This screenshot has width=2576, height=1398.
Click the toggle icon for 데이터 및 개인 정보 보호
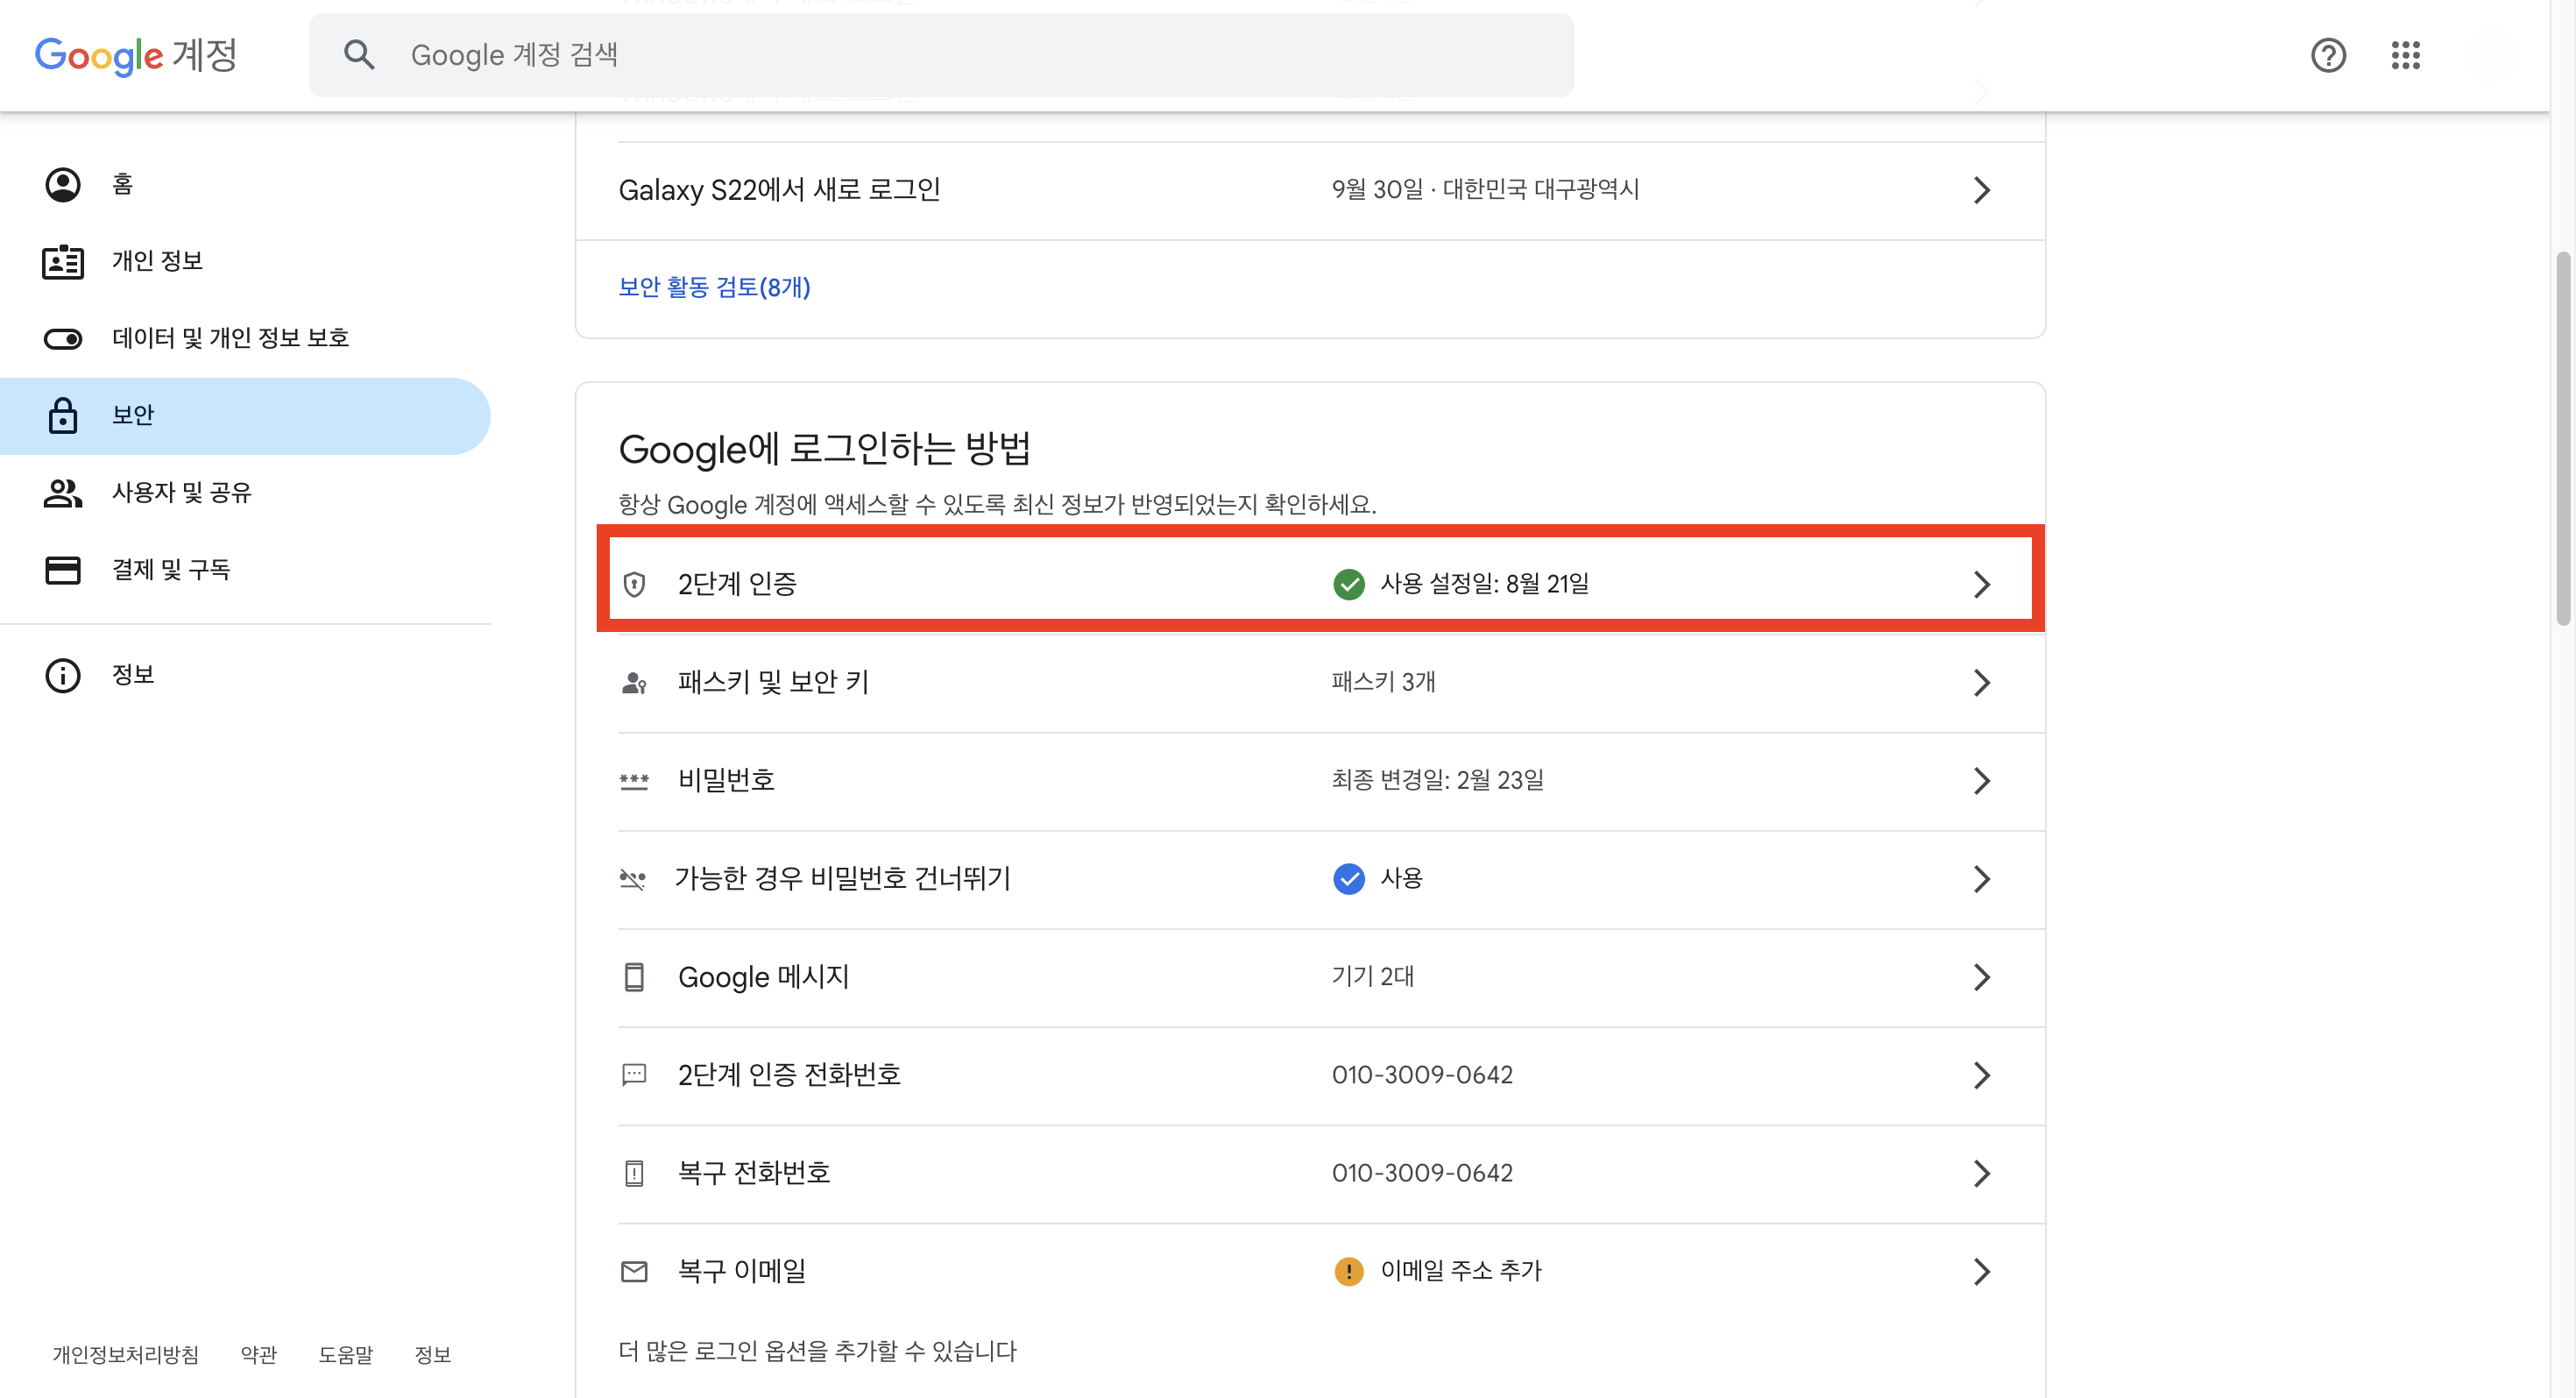click(63, 339)
